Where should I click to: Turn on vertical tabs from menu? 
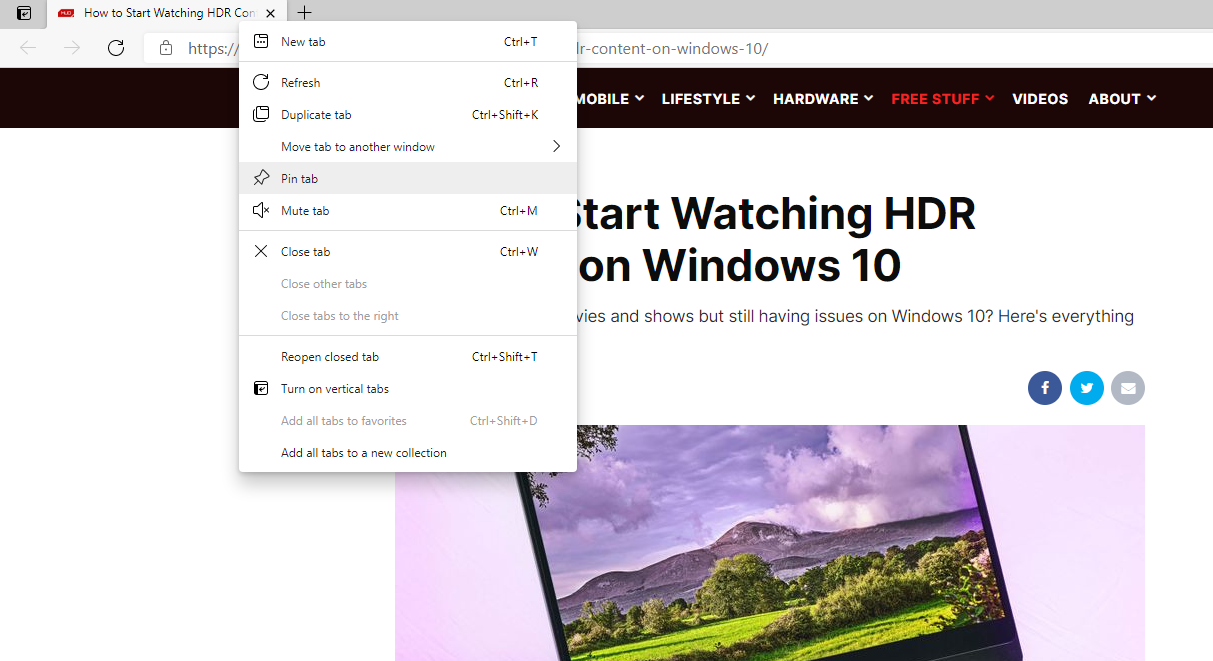pyautogui.click(x=335, y=389)
